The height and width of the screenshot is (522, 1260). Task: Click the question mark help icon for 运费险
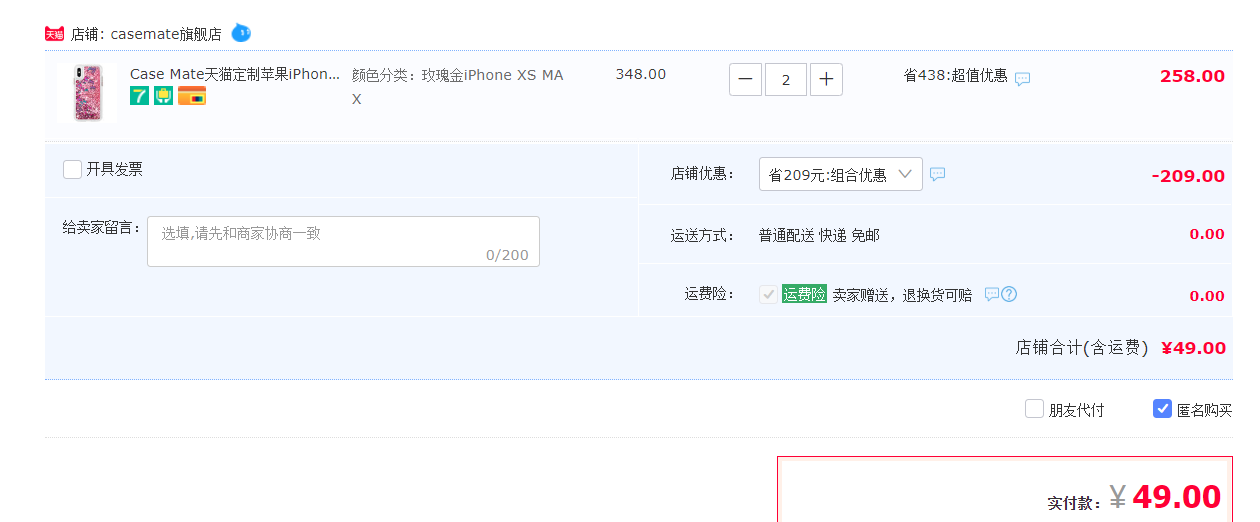(x=1009, y=294)
